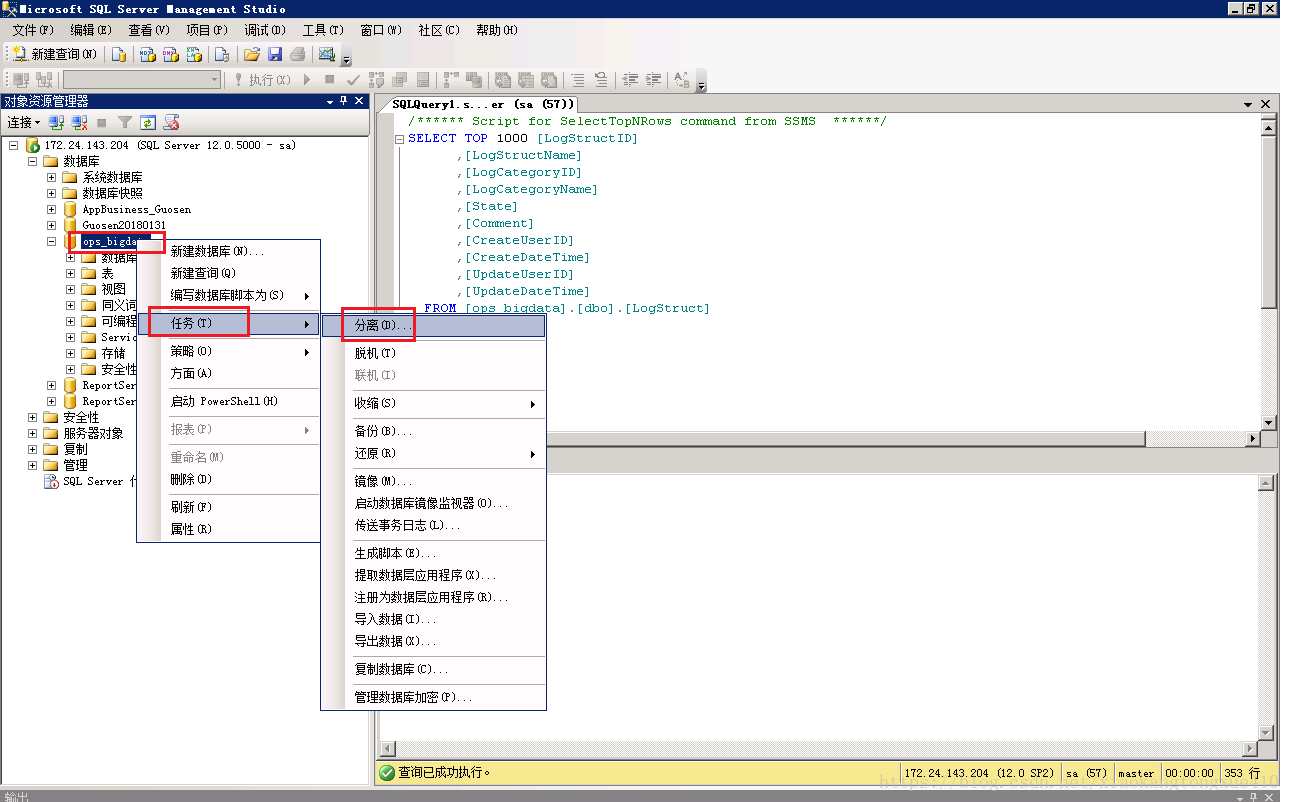Screen dimensions: 1290x802
Task: Choose 脱机(T) in the Tasks submenu
Action: point(433,353)
